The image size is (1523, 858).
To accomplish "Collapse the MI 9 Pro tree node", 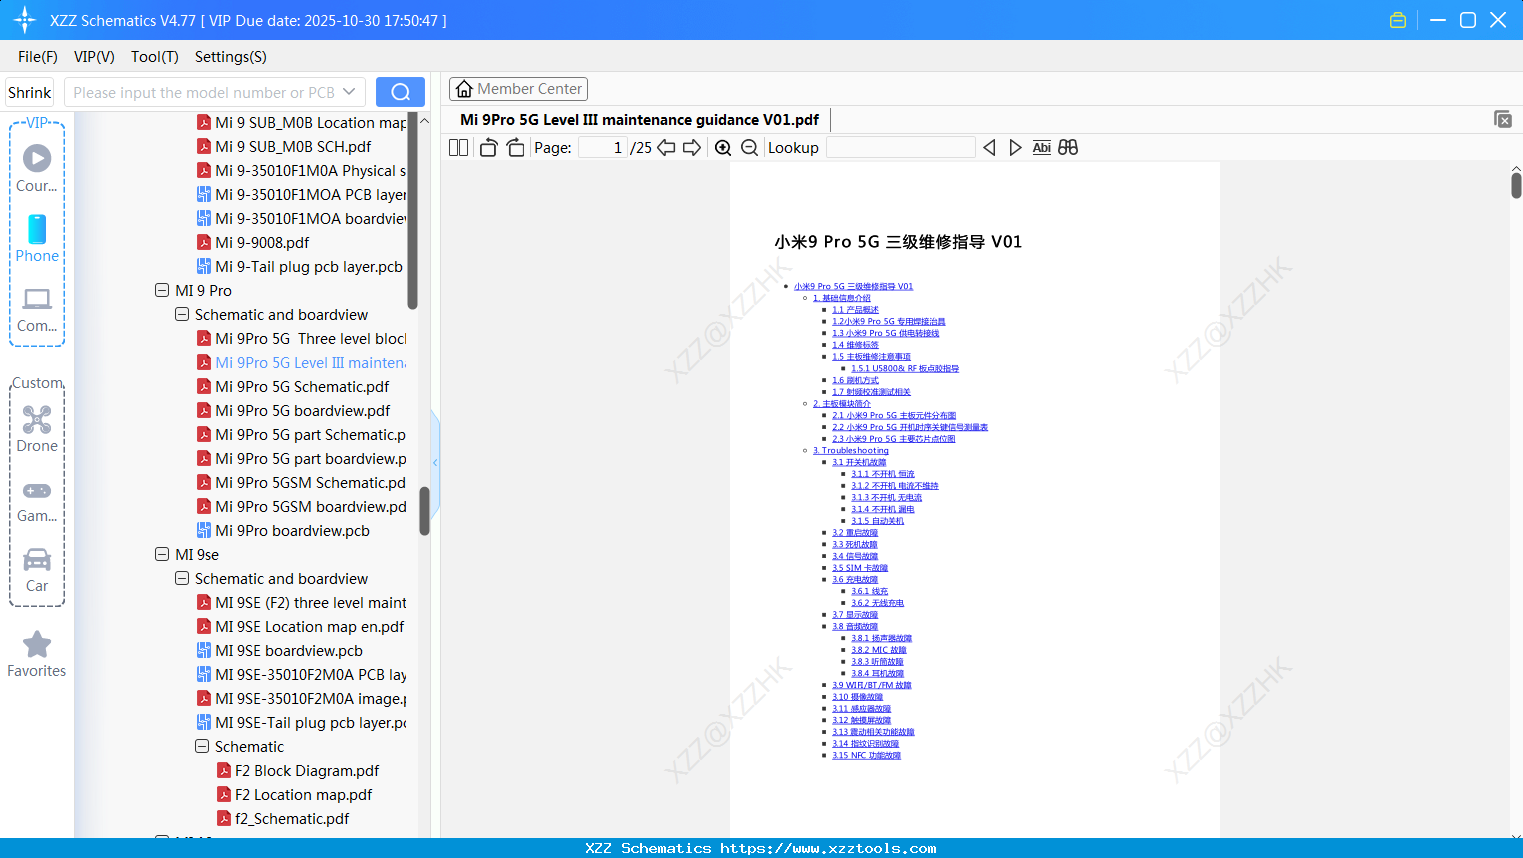I will pyautogui.click(x=162, y=290).
